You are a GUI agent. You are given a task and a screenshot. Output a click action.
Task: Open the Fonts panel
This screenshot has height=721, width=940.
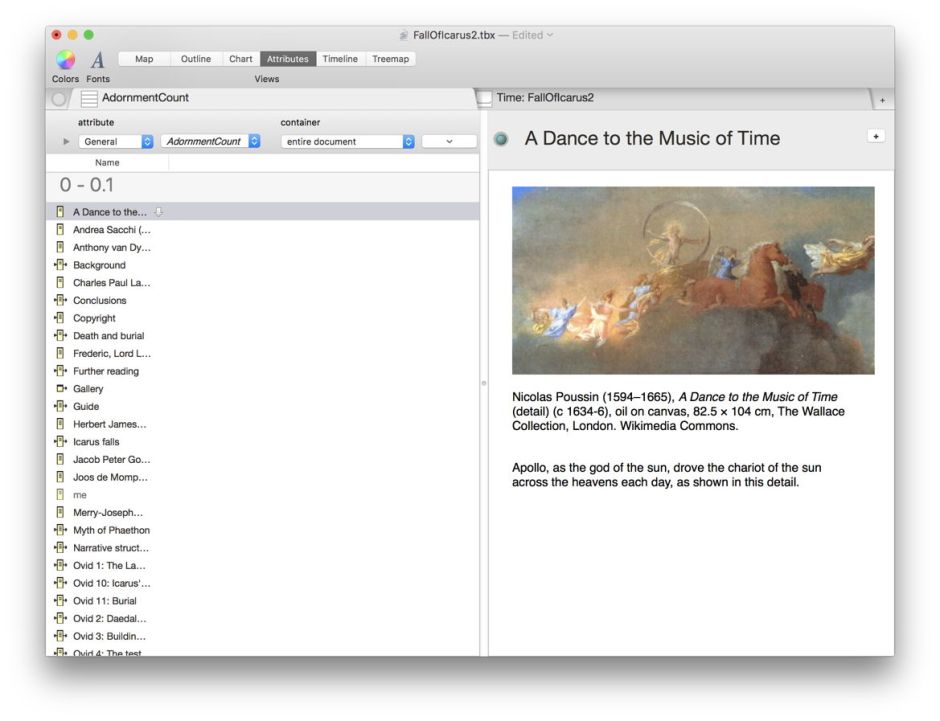click(98, 60)
